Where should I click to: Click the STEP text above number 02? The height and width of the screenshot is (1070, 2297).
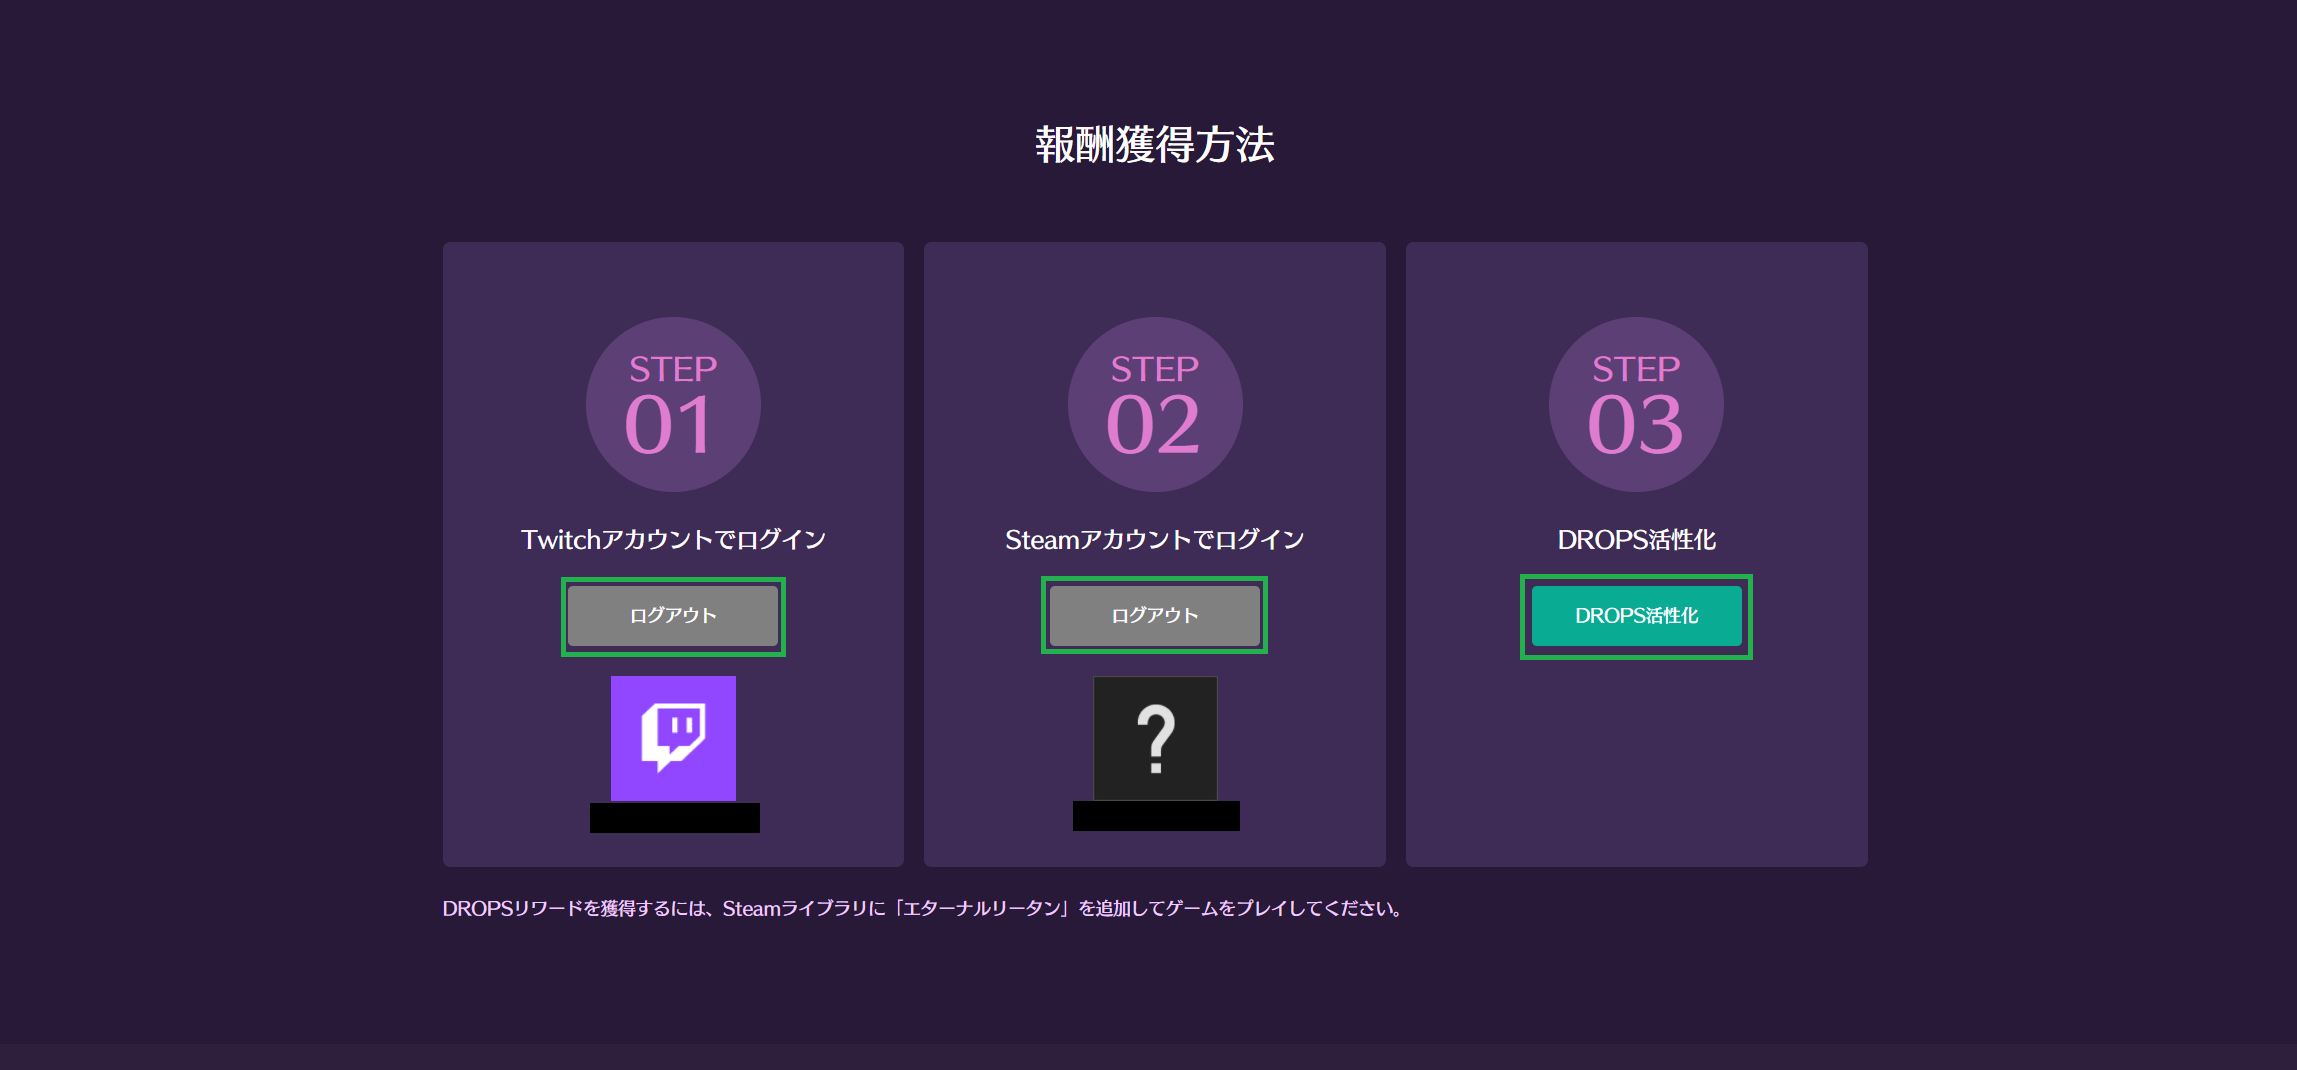point(1154,369)
